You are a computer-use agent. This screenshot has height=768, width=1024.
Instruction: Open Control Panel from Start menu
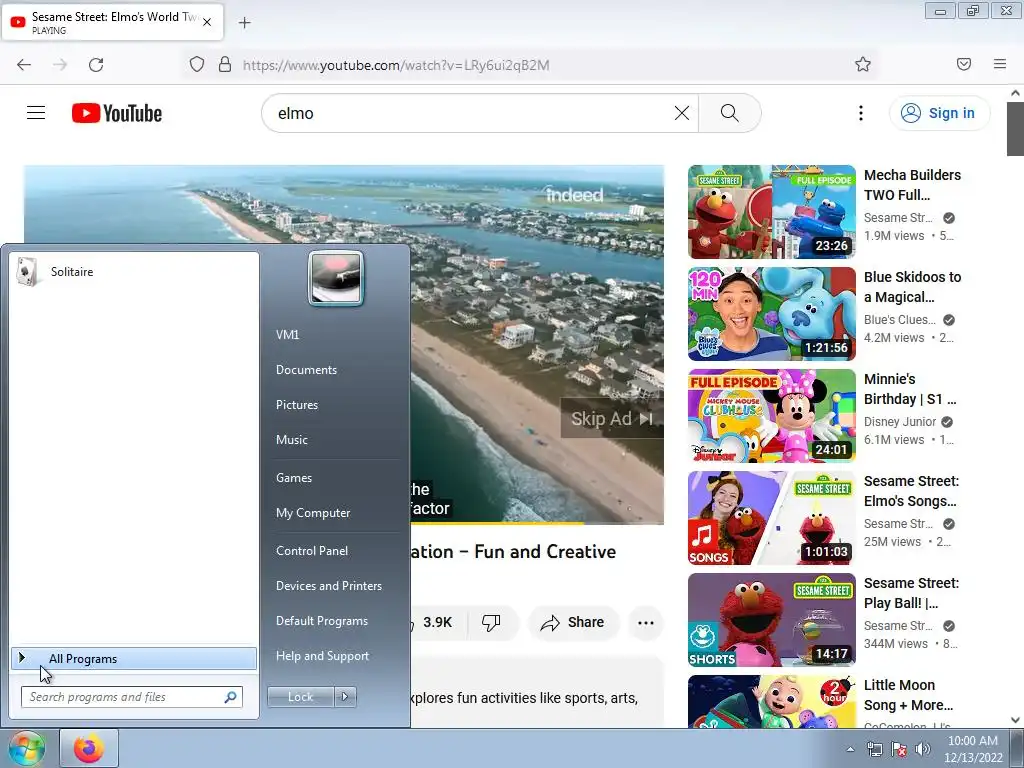coord(312,551)
